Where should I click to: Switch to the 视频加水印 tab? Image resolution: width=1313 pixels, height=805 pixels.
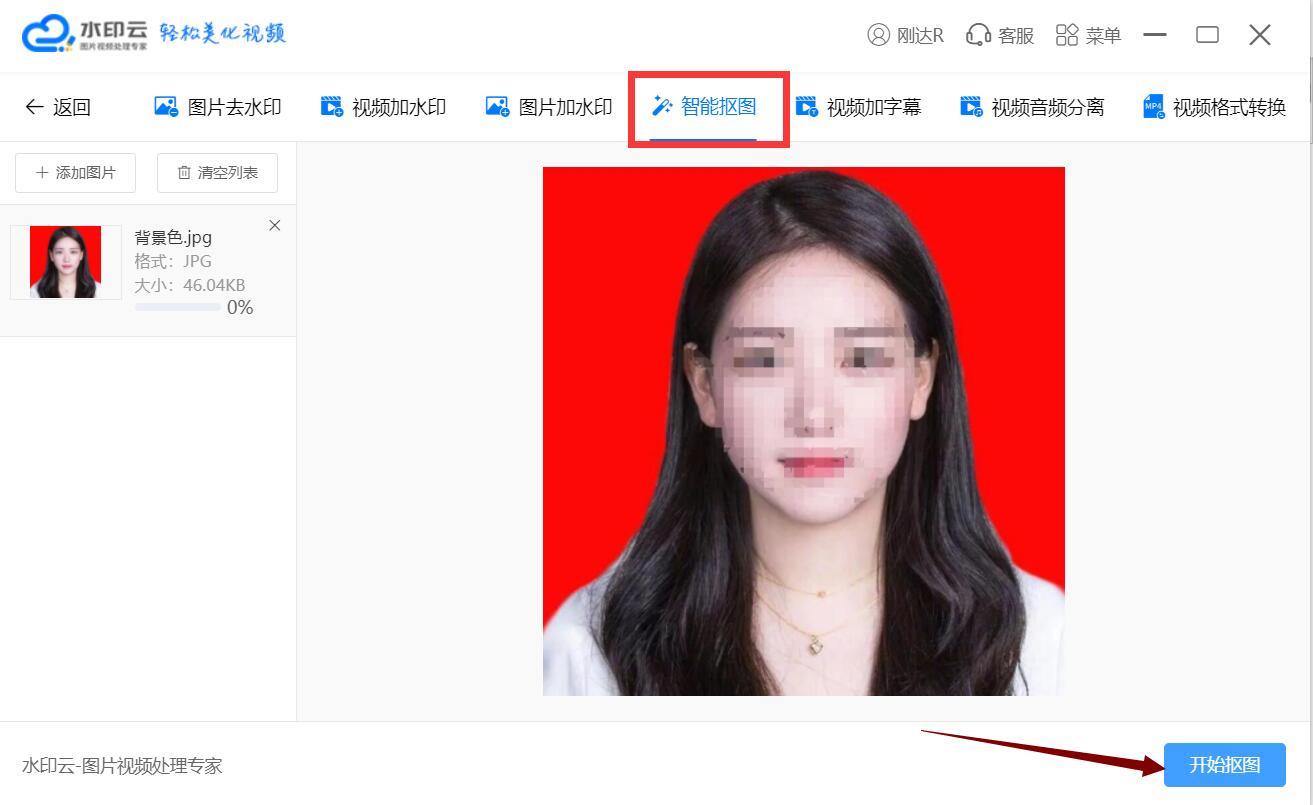coord(383,107)
